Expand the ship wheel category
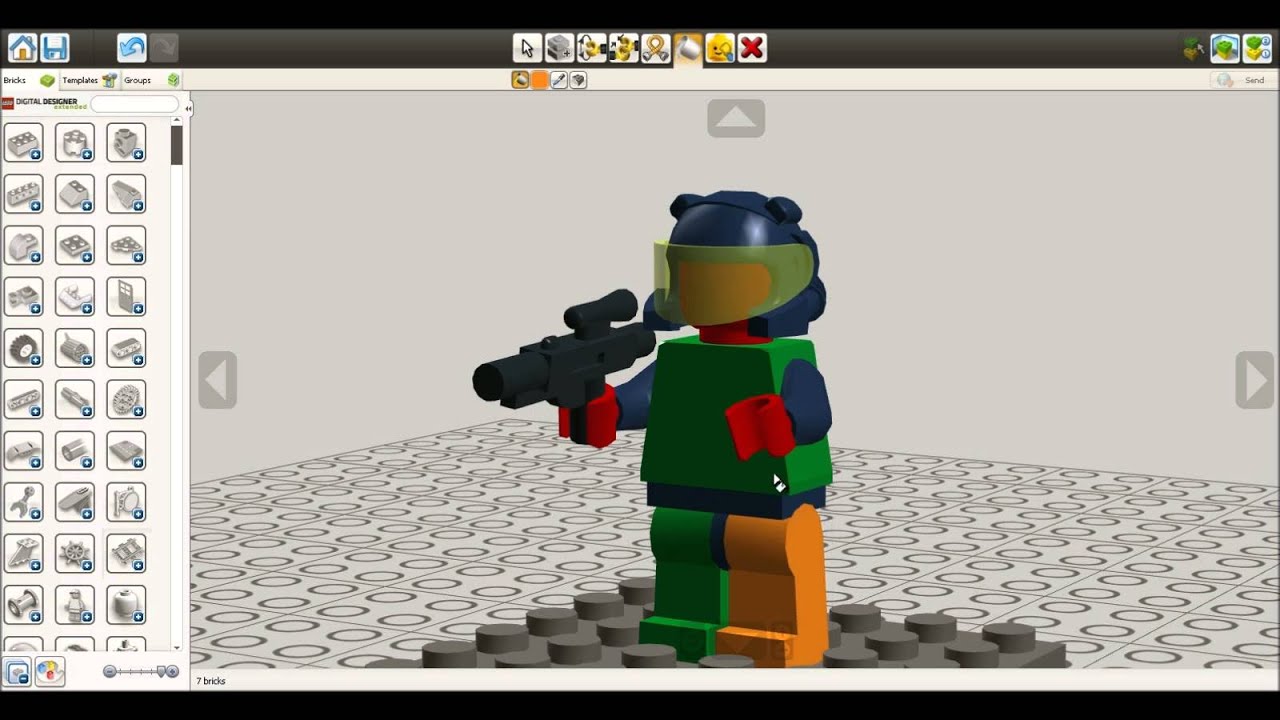 point(75,554)
